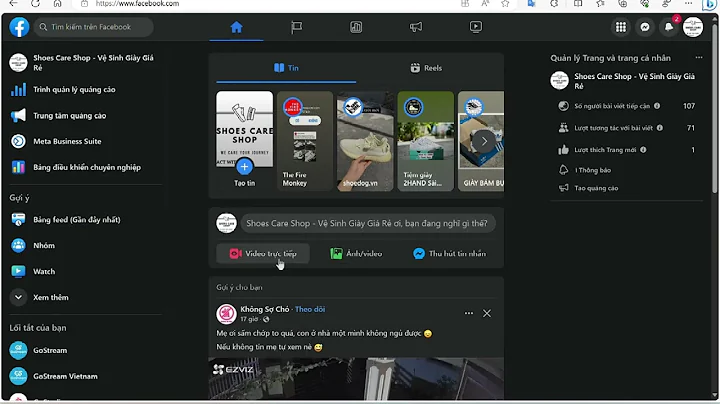
Task: Switch to the Reels tab
Action: pyautogui.click(x=426, y=68)
